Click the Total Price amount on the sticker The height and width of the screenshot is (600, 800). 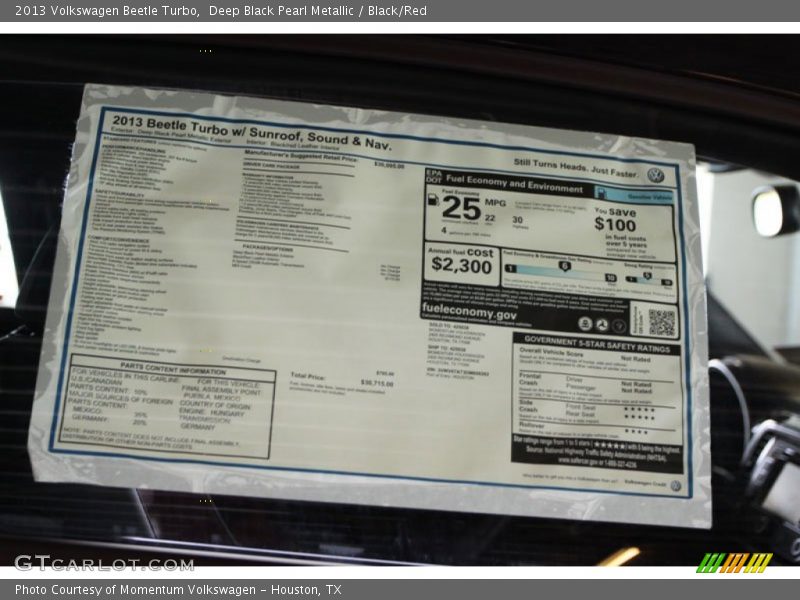click(377, 382)
